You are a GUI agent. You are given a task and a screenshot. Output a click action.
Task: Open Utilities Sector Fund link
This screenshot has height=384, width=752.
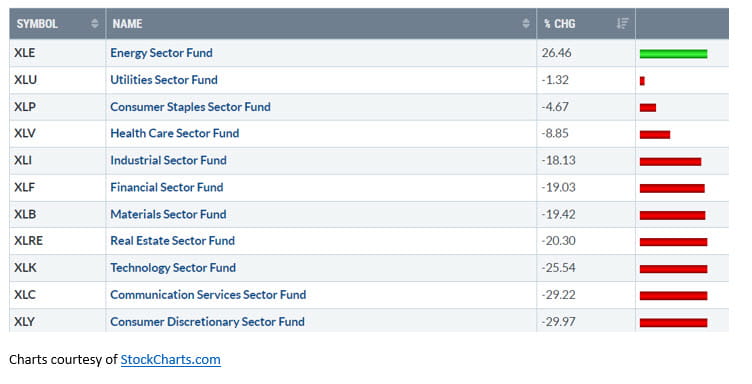pos(164,80)
